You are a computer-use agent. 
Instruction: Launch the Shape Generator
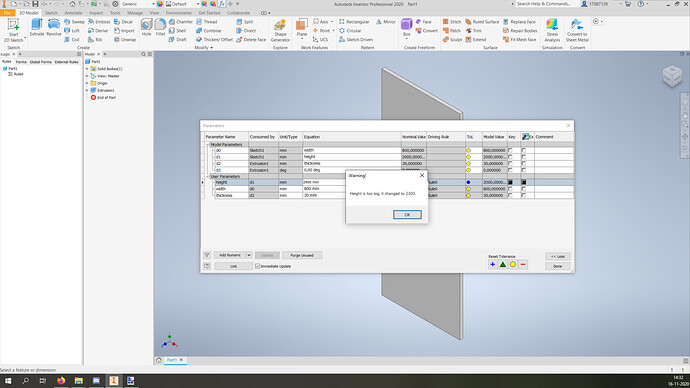pos(280,30)
